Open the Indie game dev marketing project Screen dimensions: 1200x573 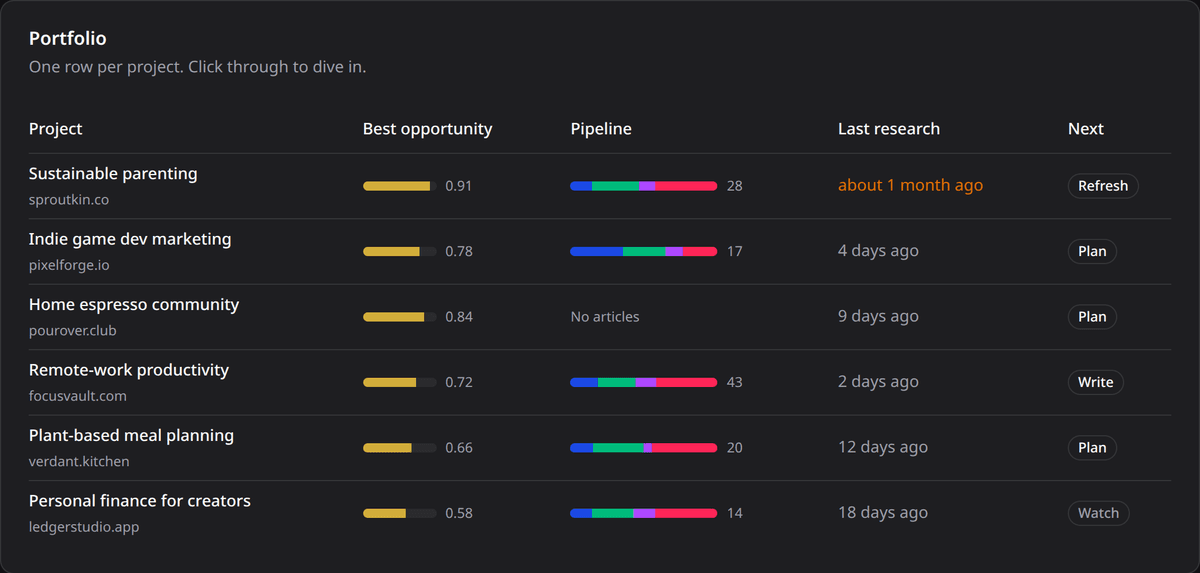tap(130, 239)
